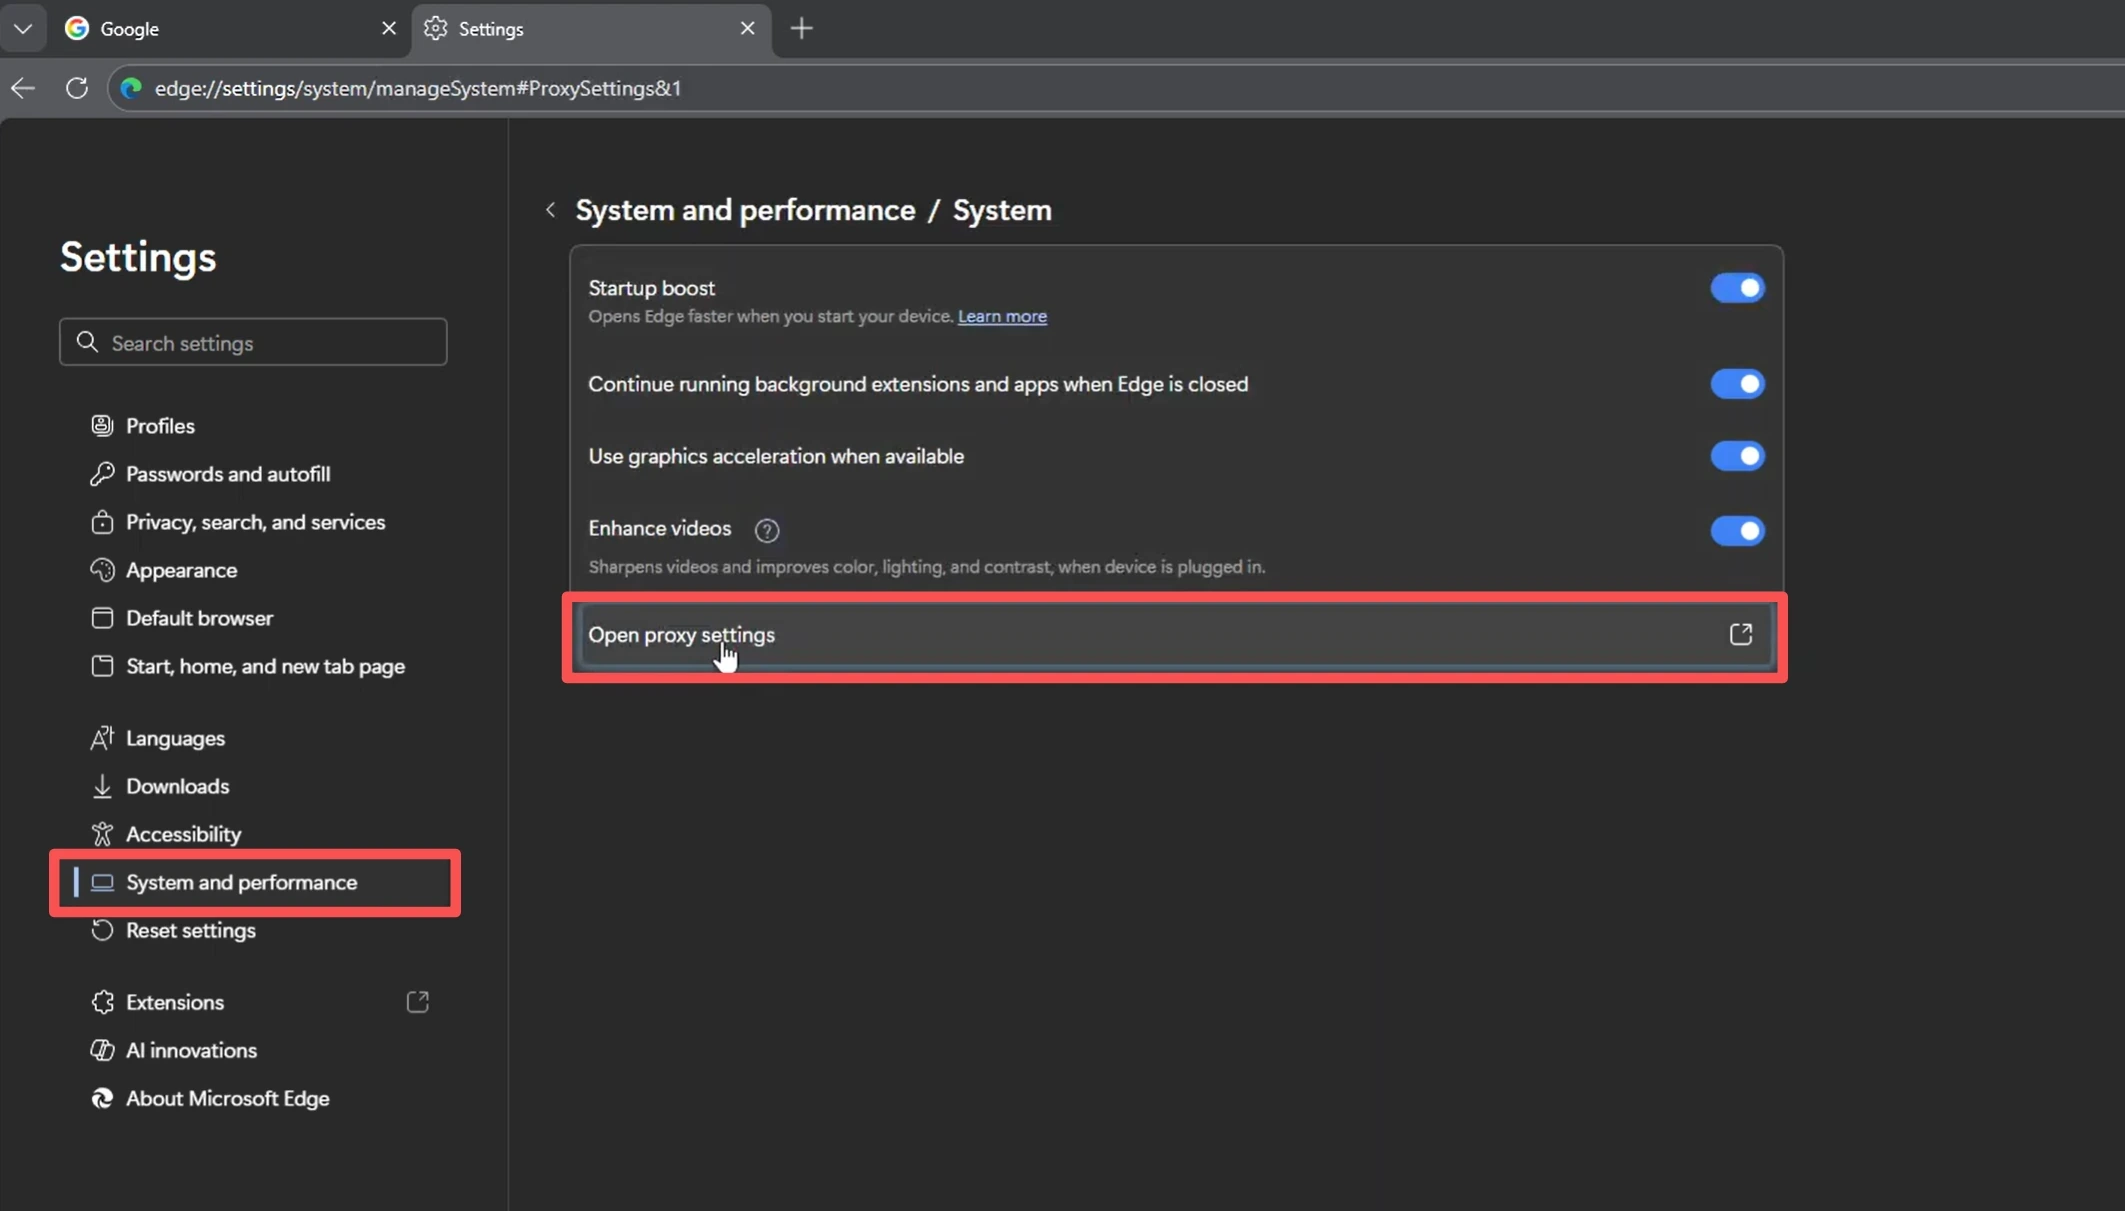Click the Downloads arrow icon
The height and width of the screenshot is (1211, 2125).
[102, 786]
